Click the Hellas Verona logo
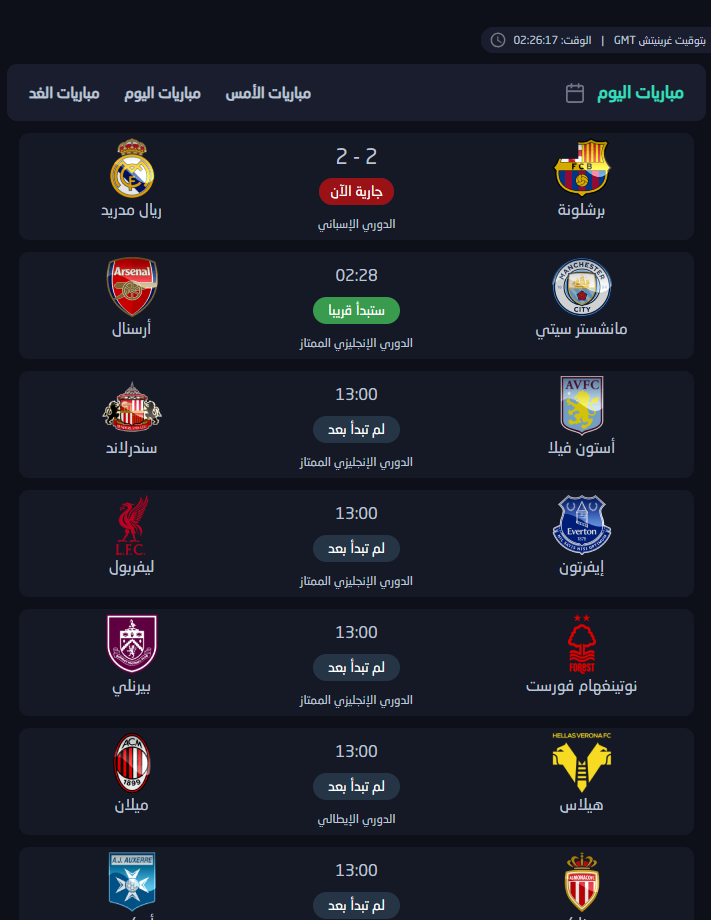 point(581,762)
